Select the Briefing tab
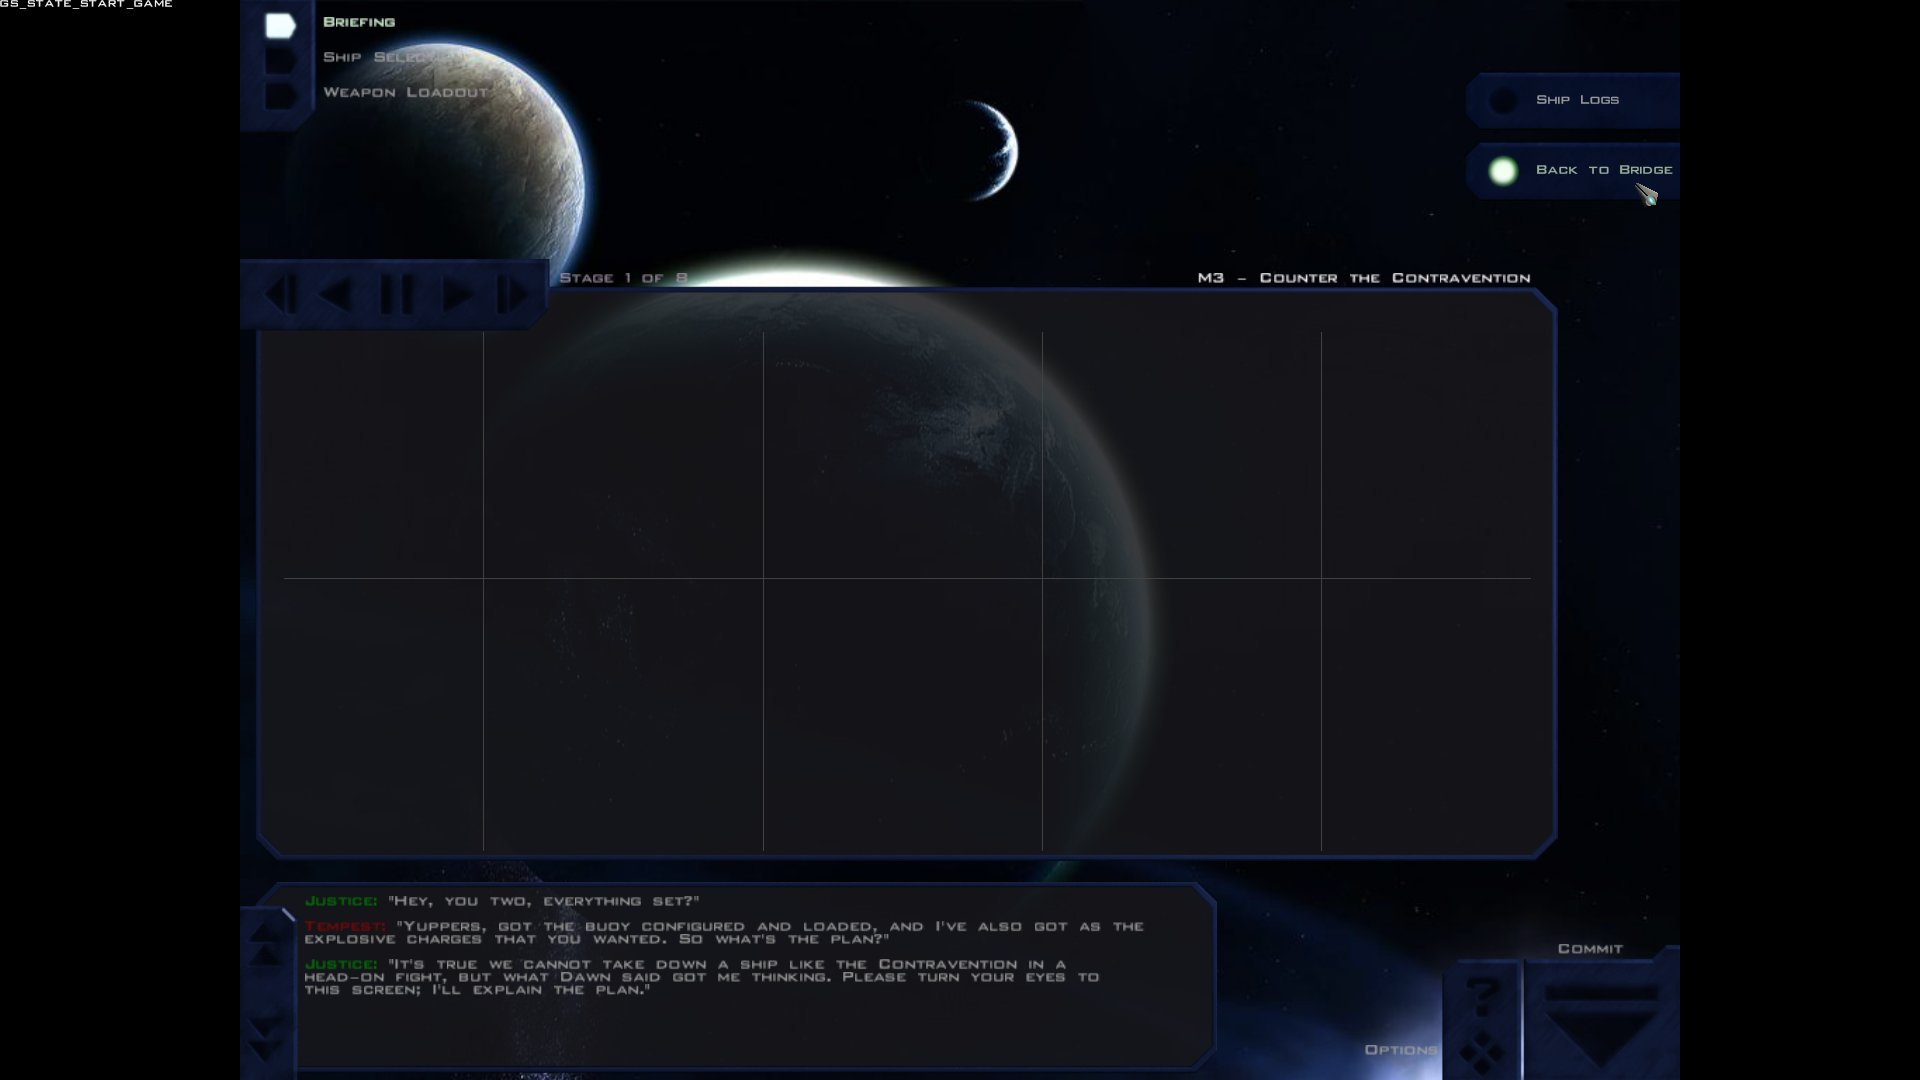 click(x=358, y=22)
